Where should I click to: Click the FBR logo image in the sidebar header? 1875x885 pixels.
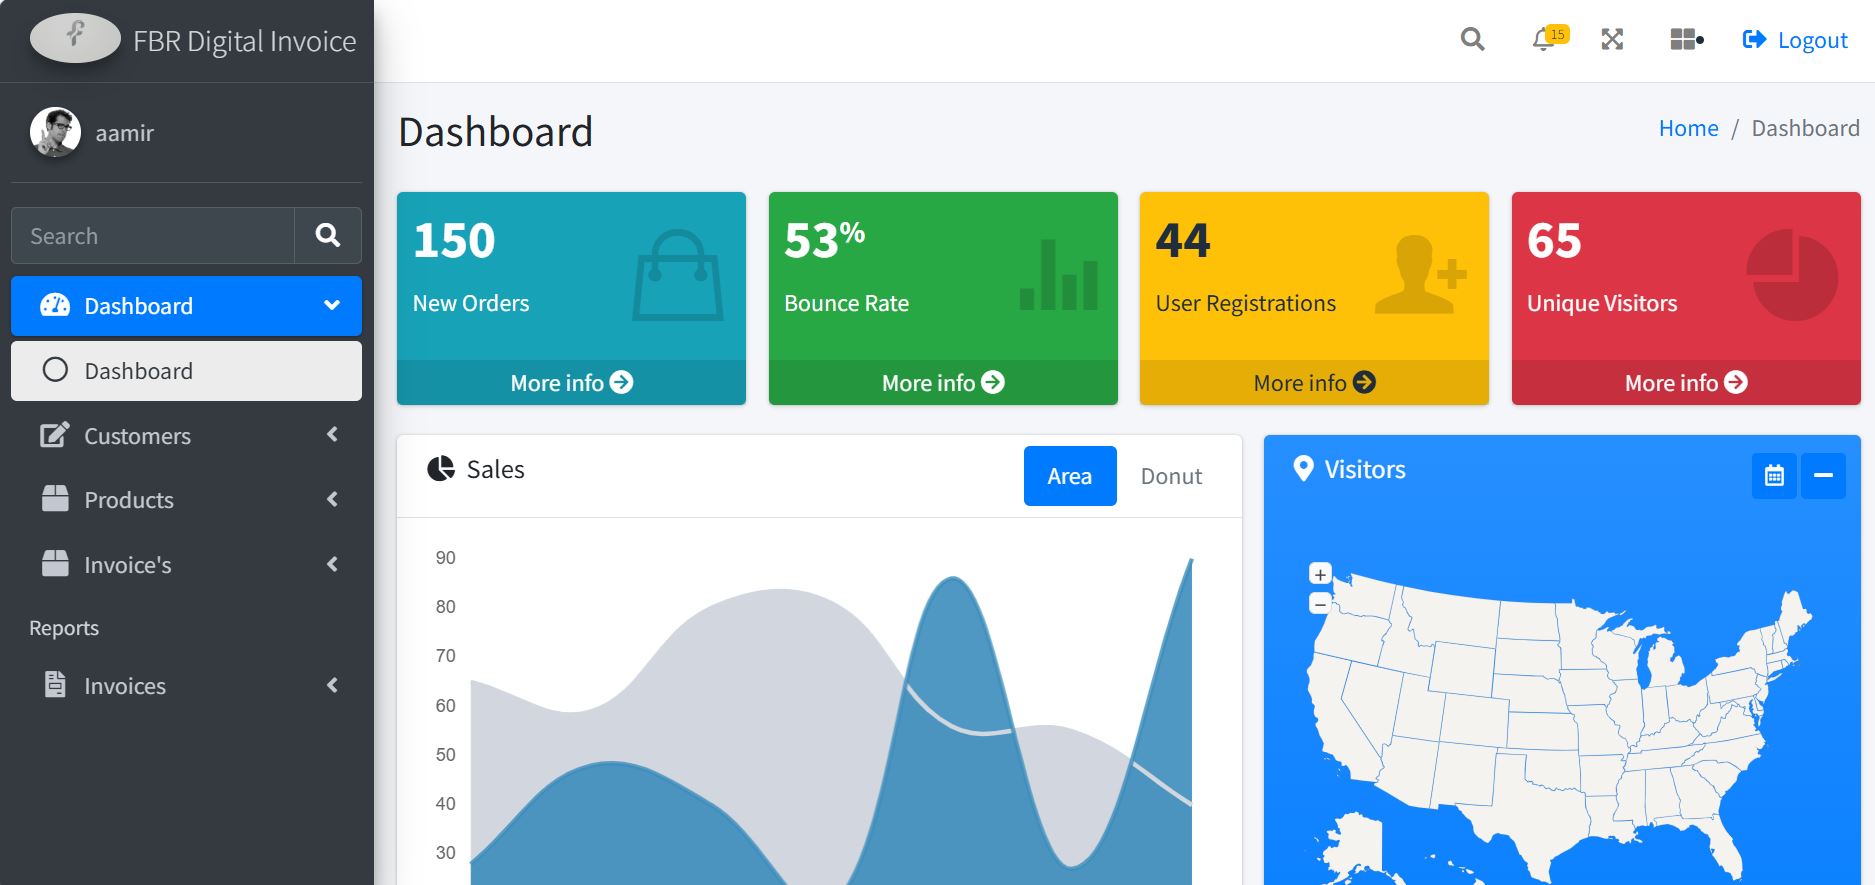point(76,38)
